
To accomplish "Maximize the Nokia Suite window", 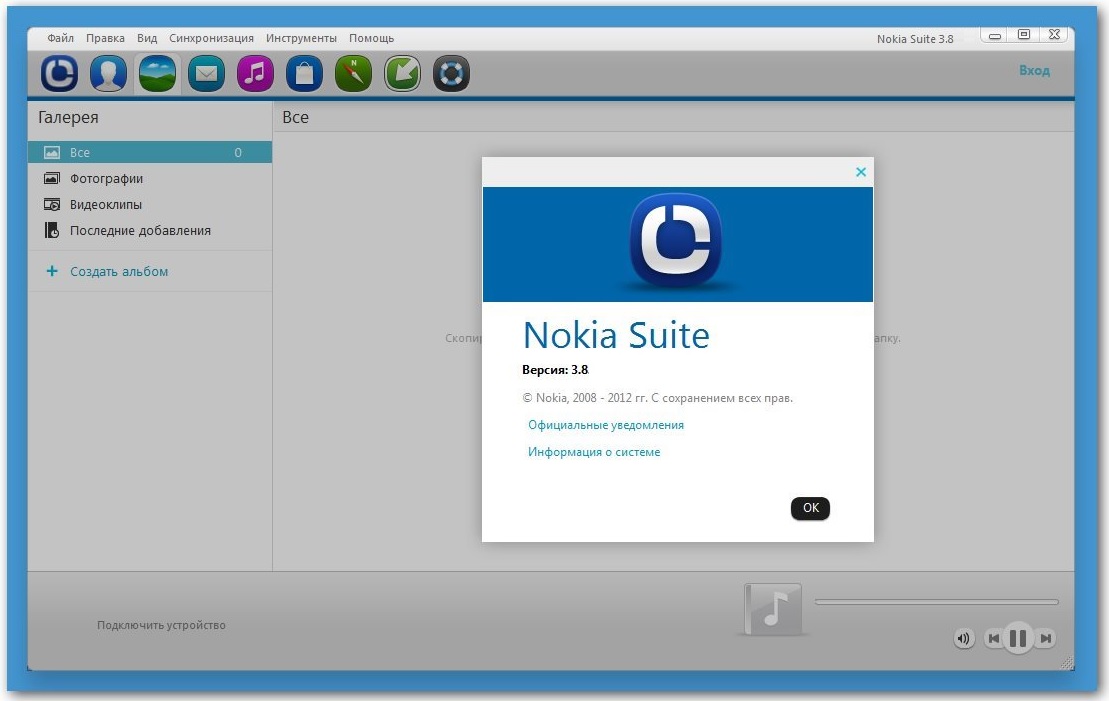I will (1024, 35).
